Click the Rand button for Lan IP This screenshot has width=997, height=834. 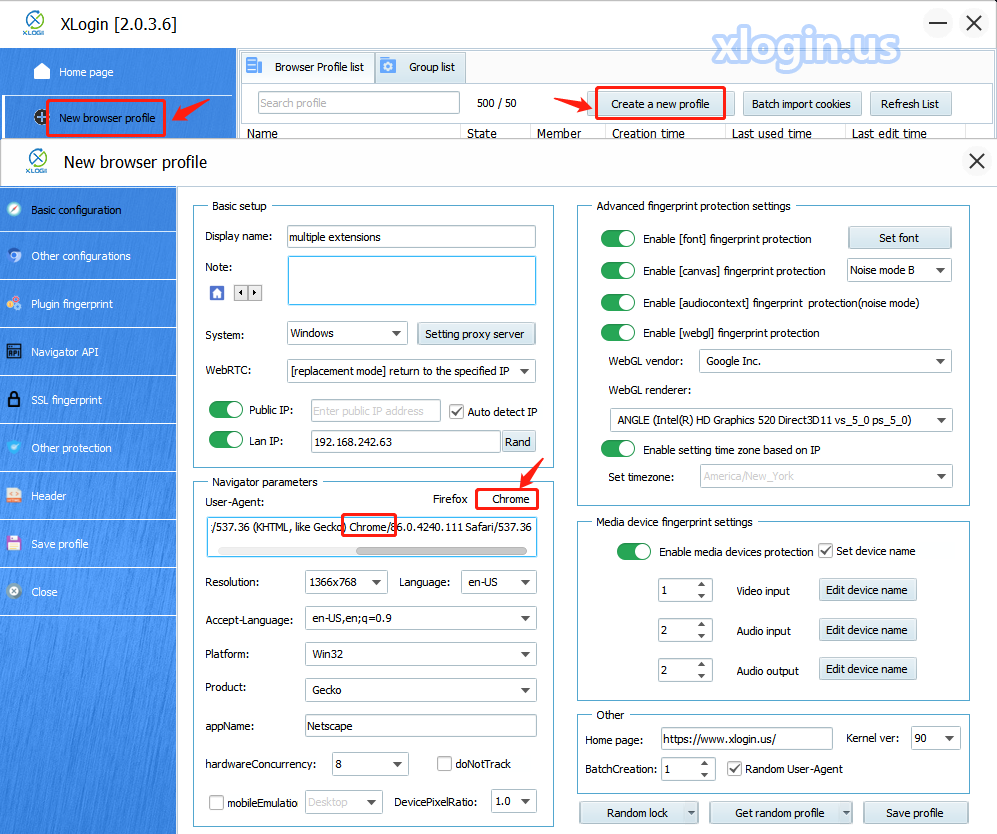[x=518, y=442]
